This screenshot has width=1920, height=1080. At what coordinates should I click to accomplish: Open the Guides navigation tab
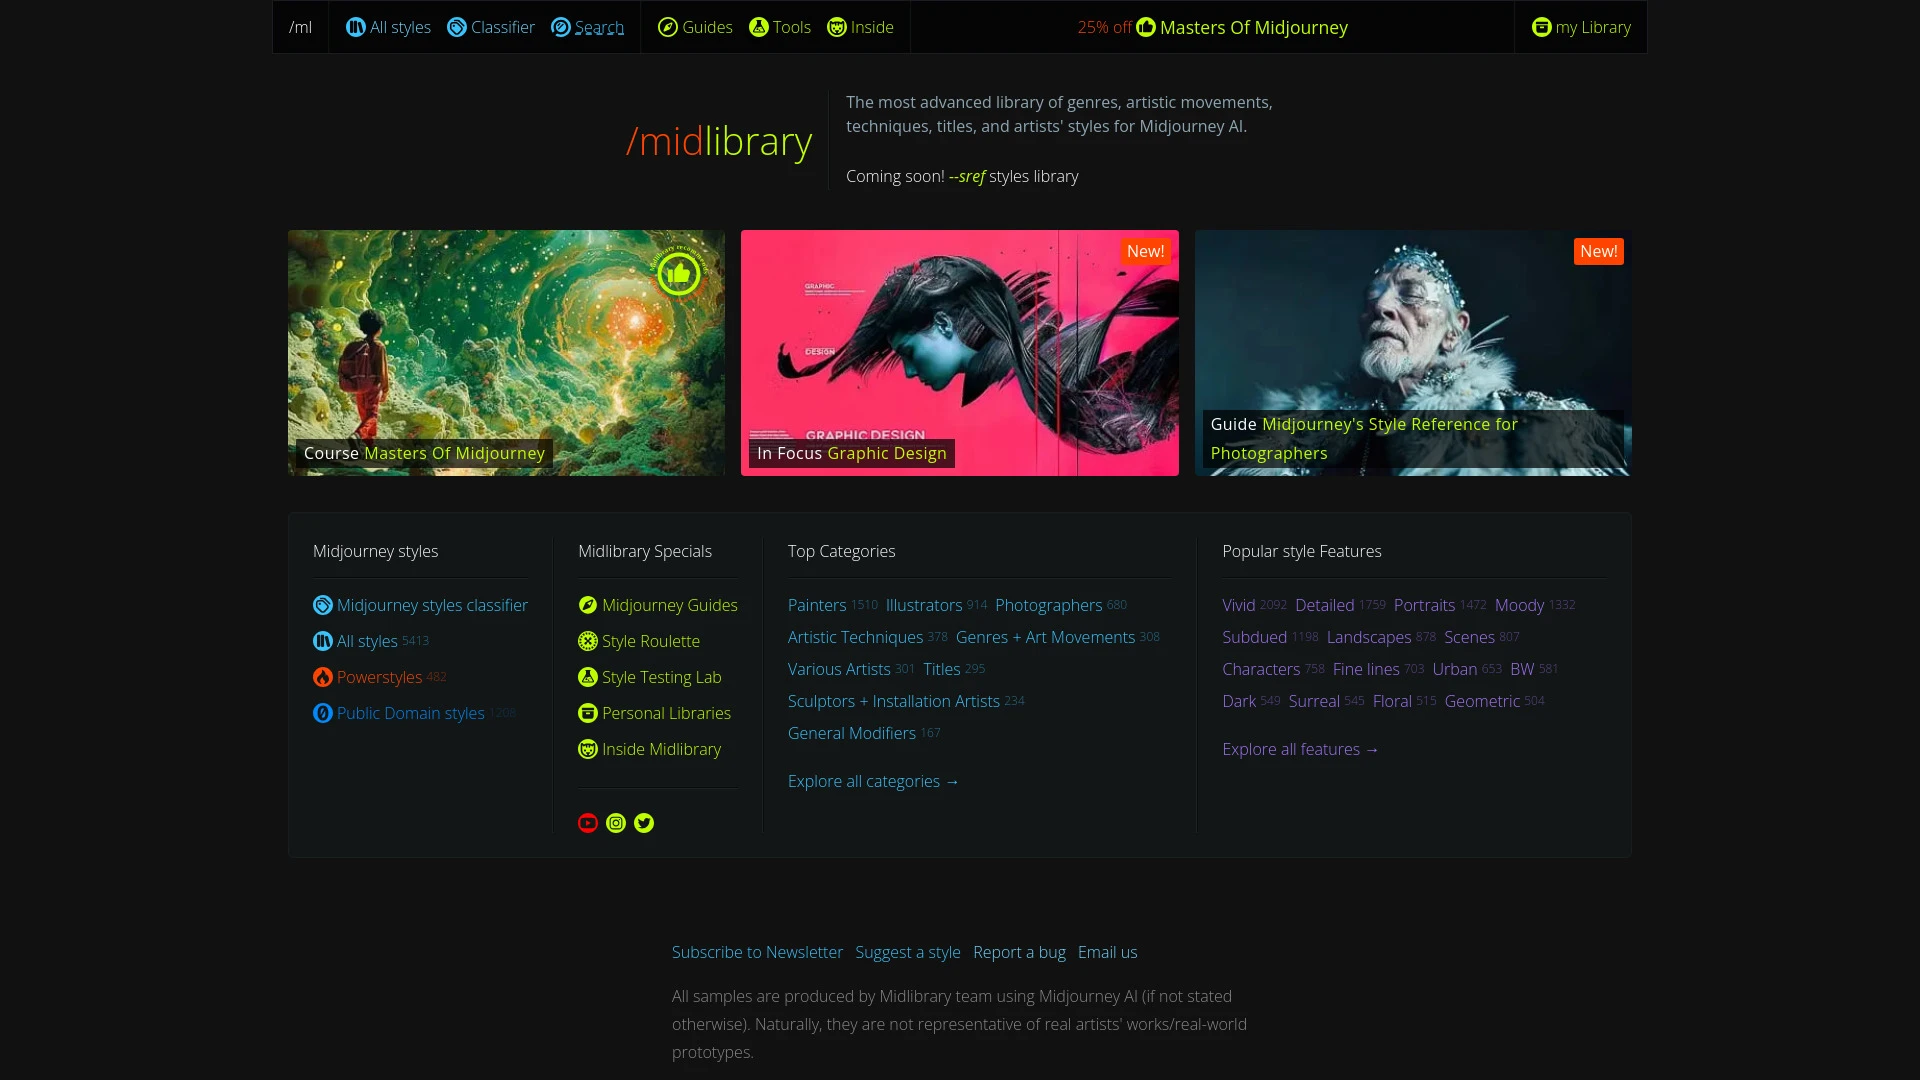695,26
